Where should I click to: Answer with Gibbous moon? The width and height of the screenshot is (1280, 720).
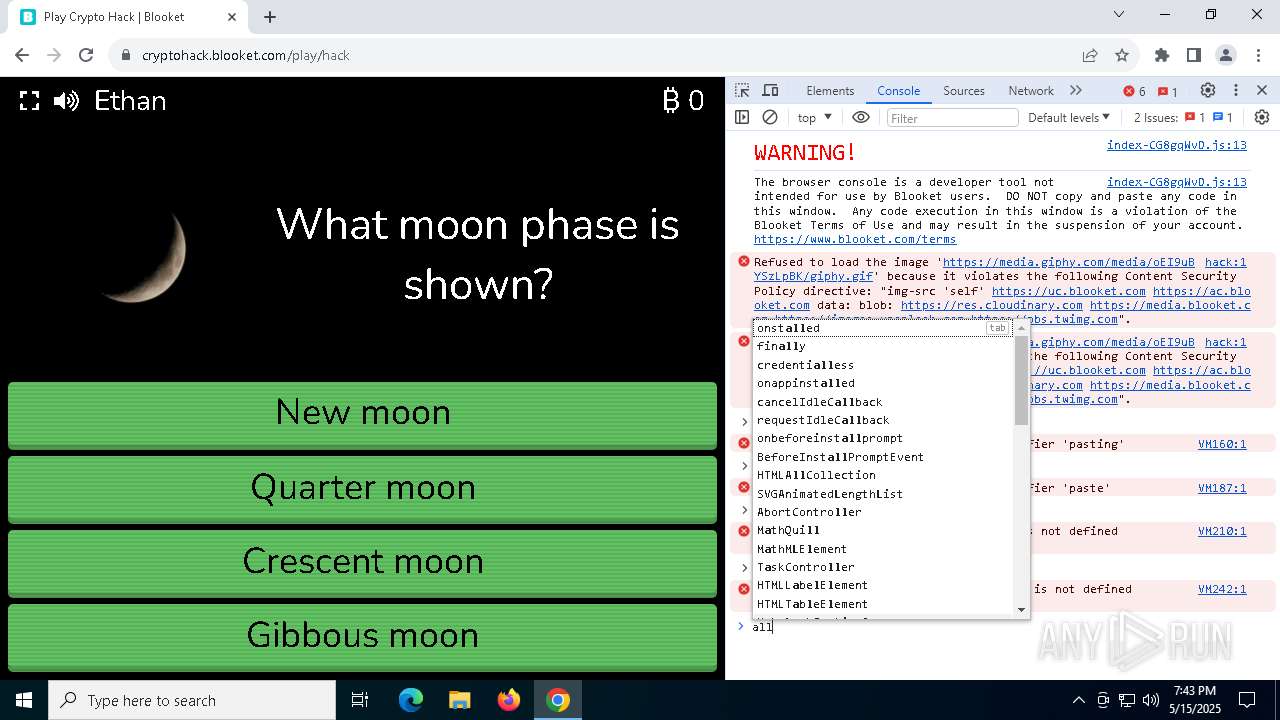tap(362, 636)
